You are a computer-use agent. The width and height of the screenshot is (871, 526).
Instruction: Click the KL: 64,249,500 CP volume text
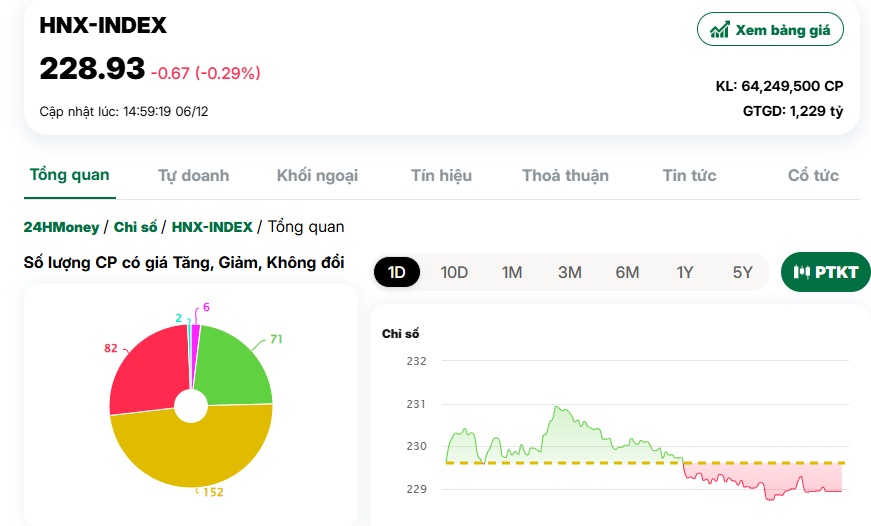[x=779, y=86]
